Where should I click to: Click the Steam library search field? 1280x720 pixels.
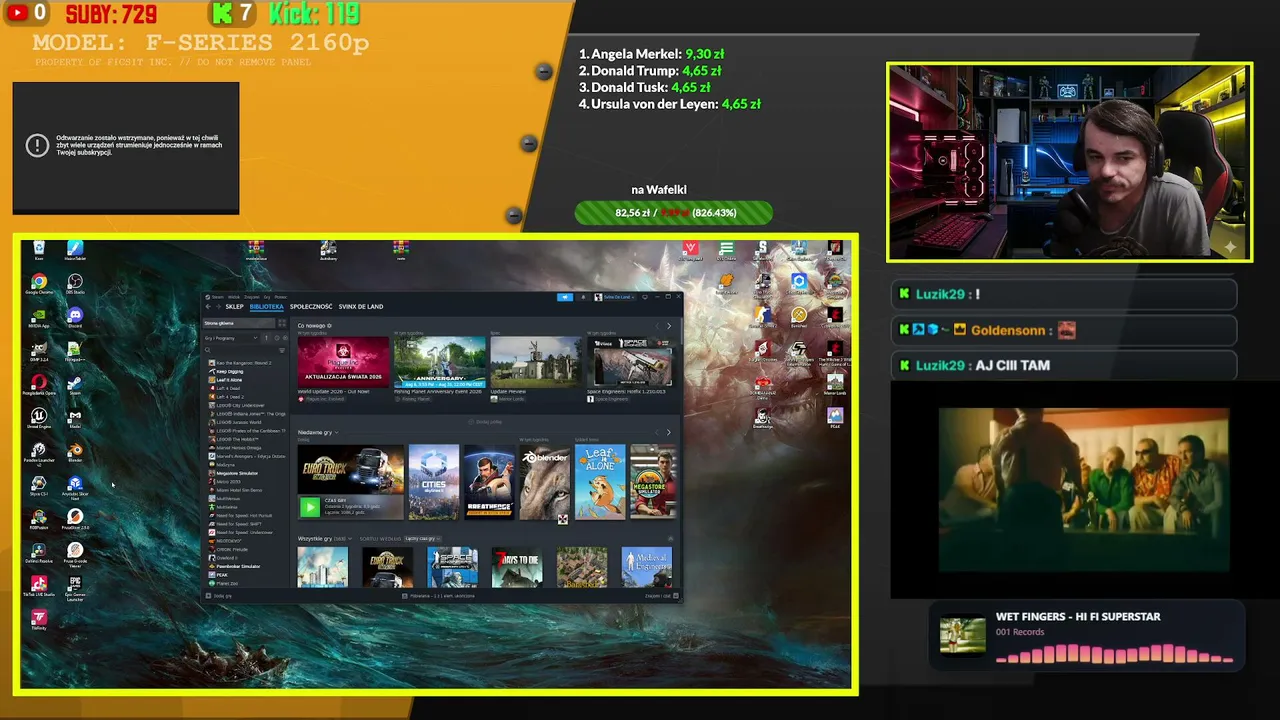tap(239, 350)
